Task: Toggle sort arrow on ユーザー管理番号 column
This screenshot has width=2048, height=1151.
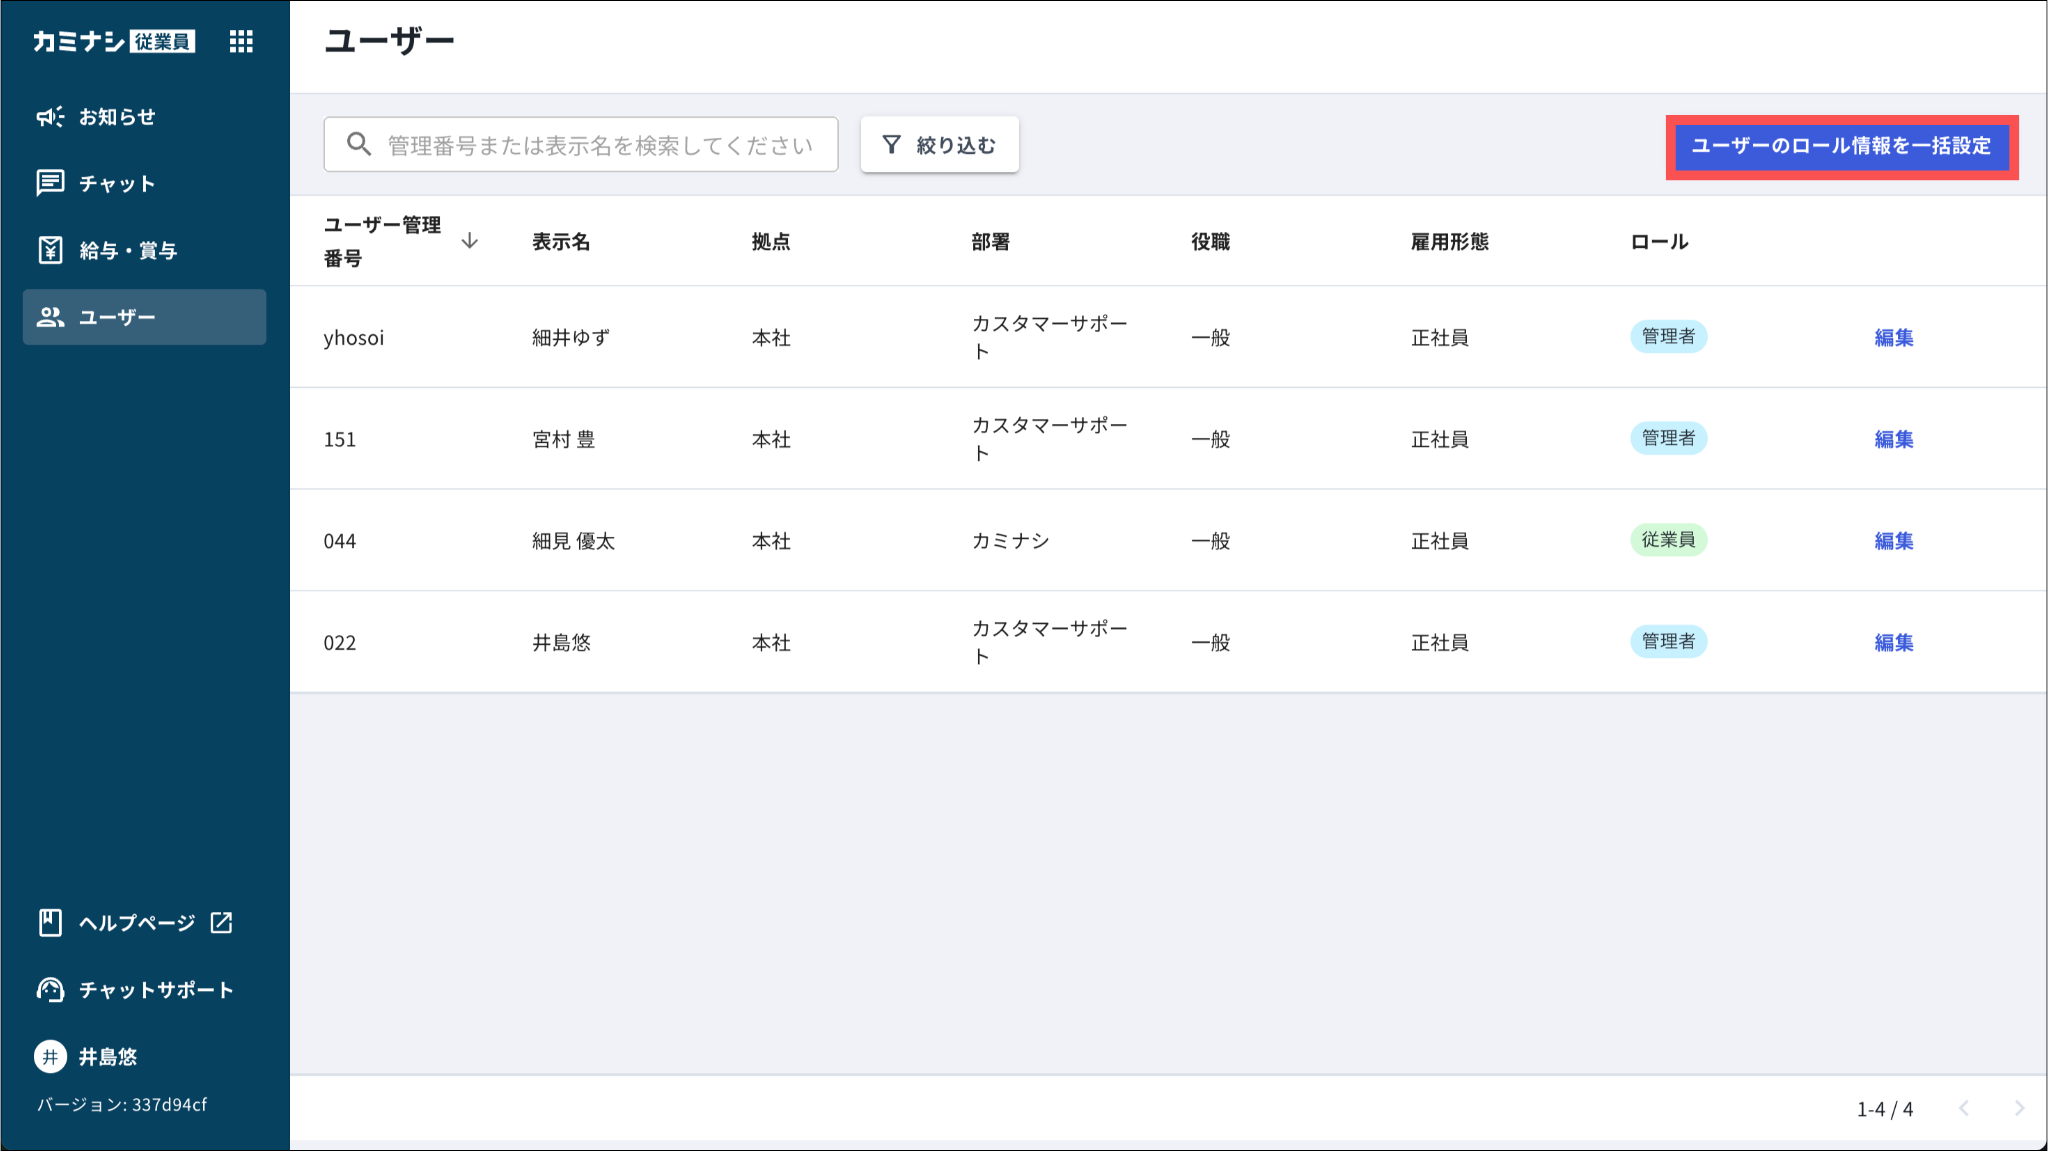Action: tap(469, 241)
